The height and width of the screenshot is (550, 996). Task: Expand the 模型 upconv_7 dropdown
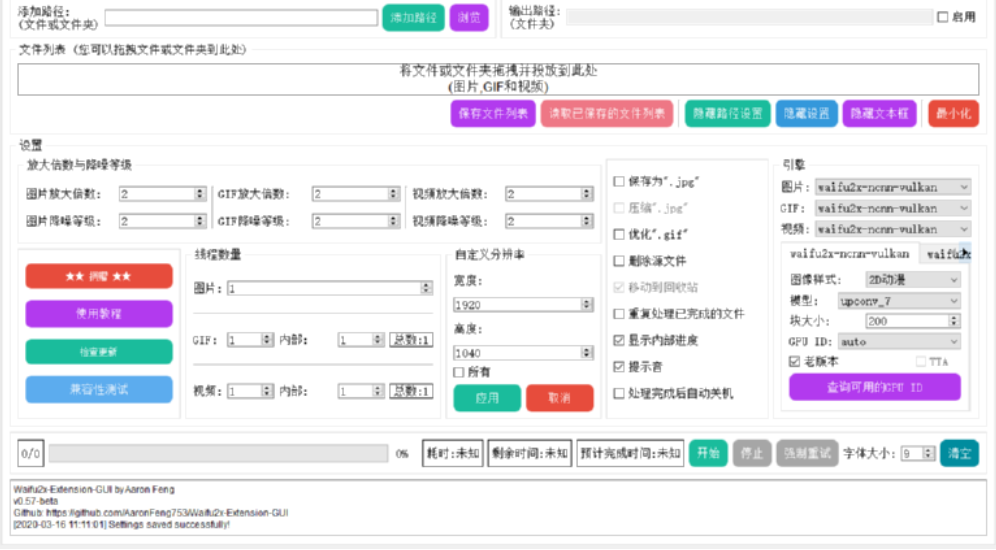tap(899, 301)
